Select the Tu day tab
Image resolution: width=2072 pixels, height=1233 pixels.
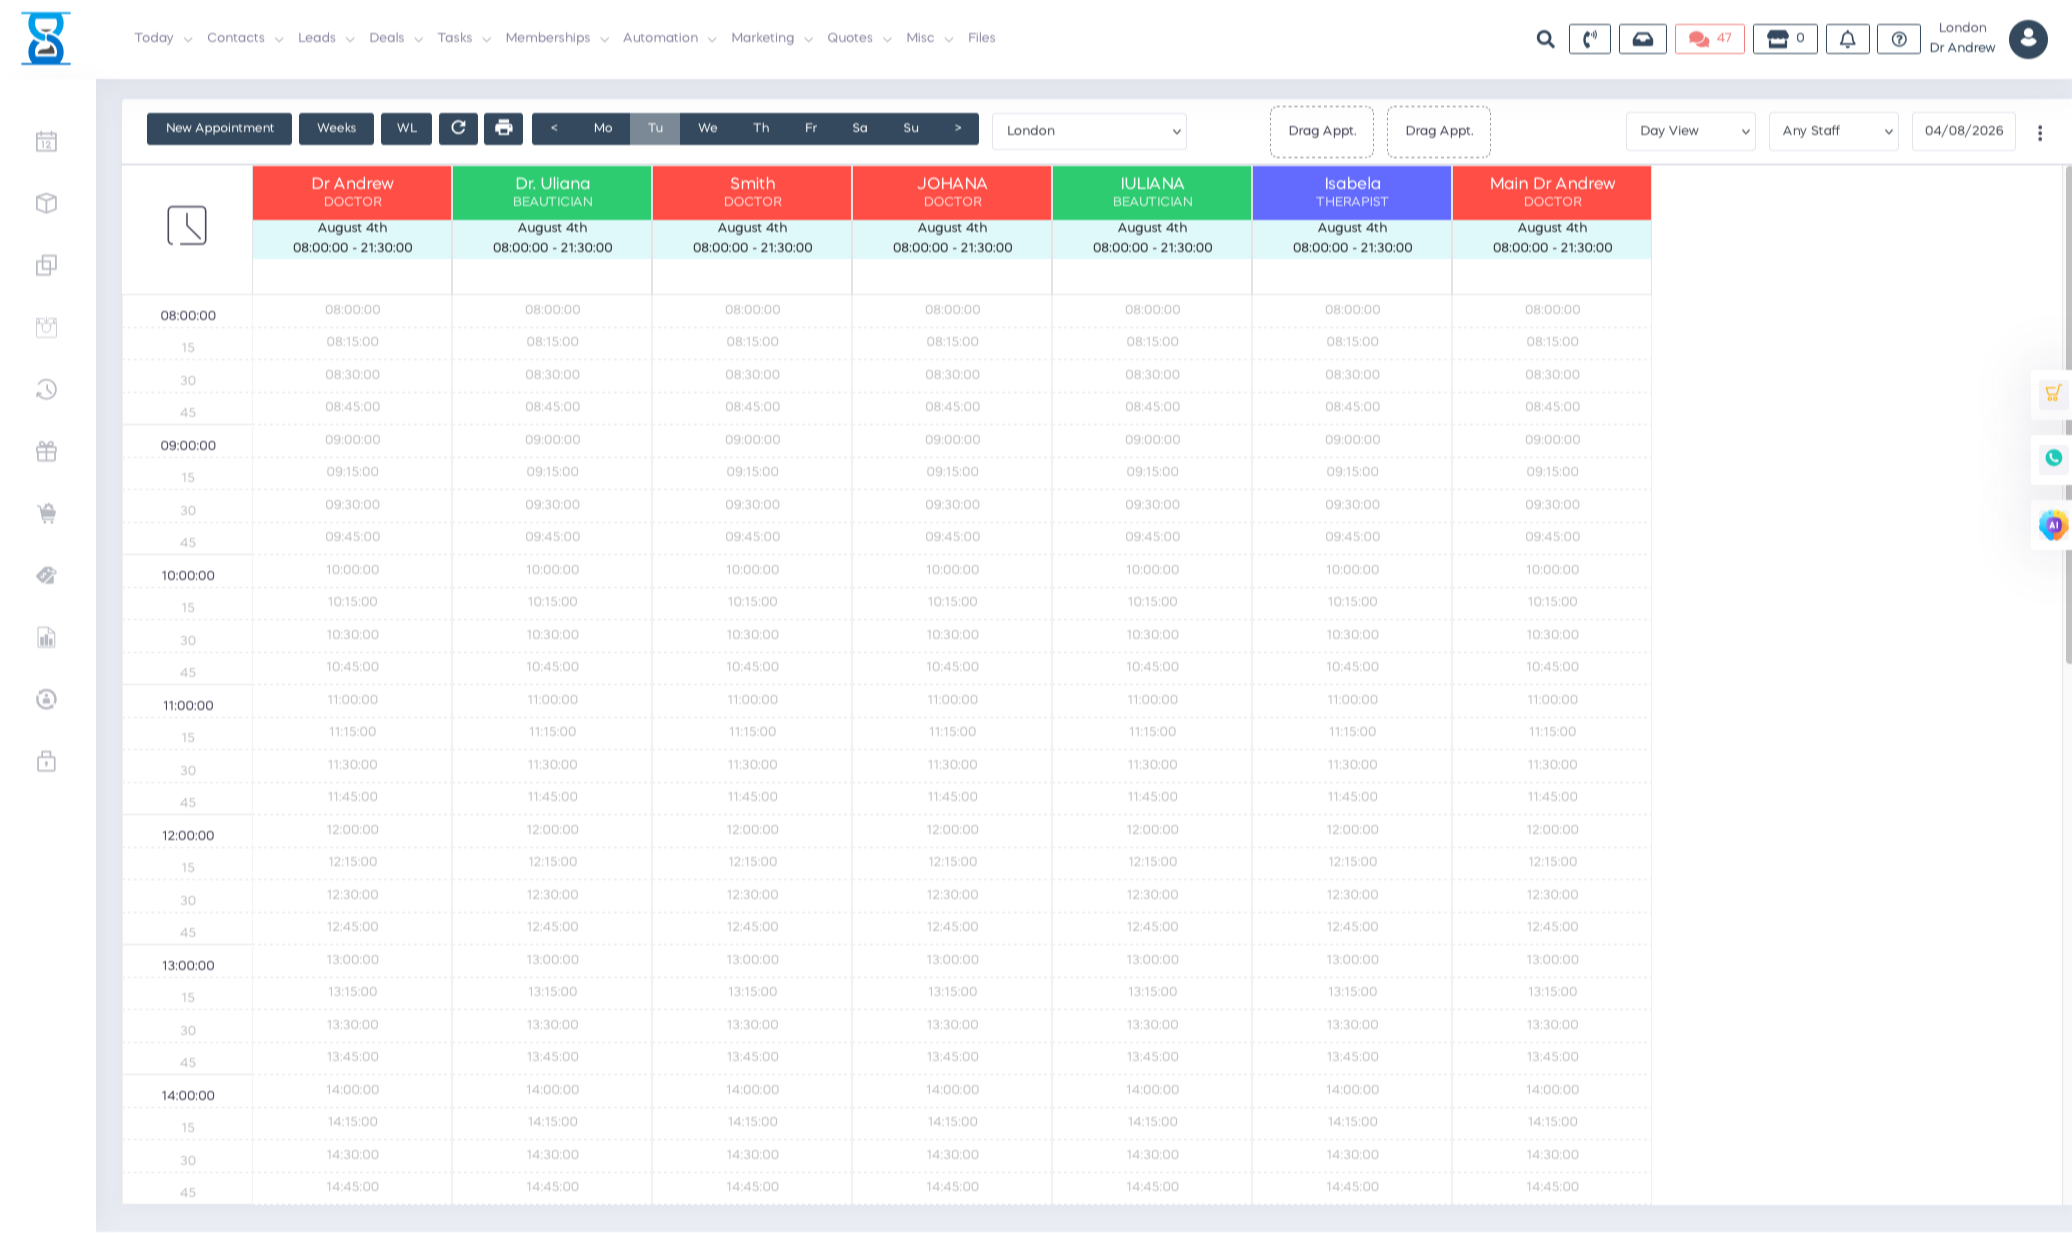(655, 128)
